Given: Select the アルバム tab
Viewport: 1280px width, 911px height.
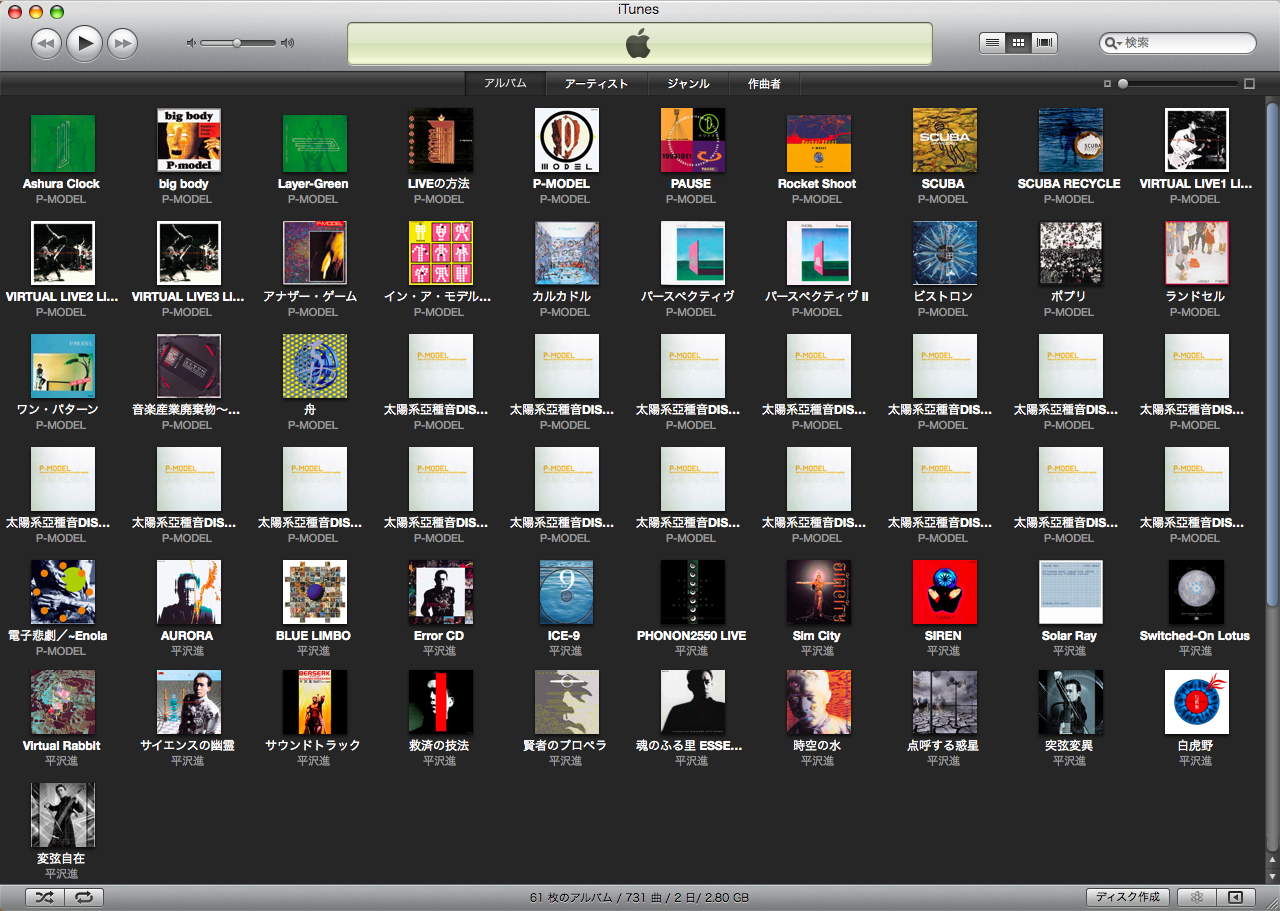Looking at the screenshot, I should point(505,84).
